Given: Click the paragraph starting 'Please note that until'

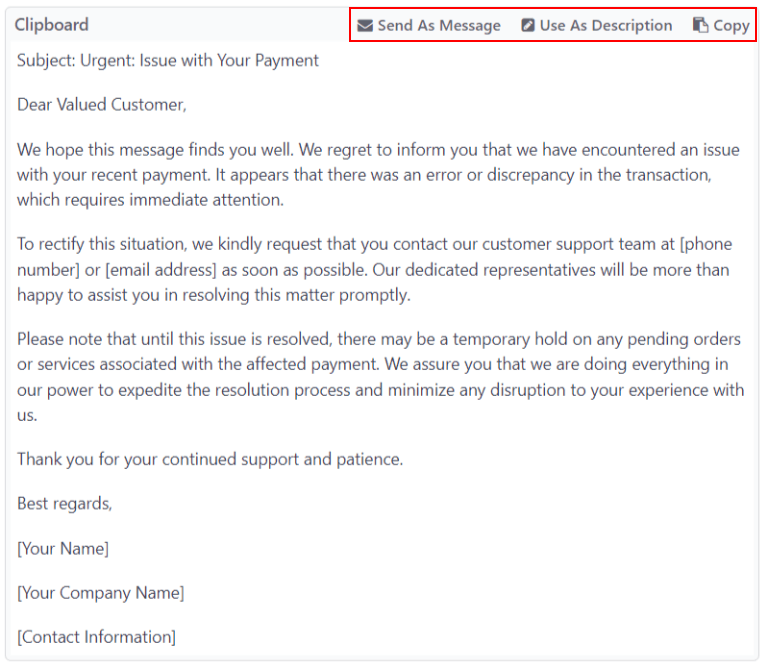Looking at the screenshot, I should pos(380,376).
